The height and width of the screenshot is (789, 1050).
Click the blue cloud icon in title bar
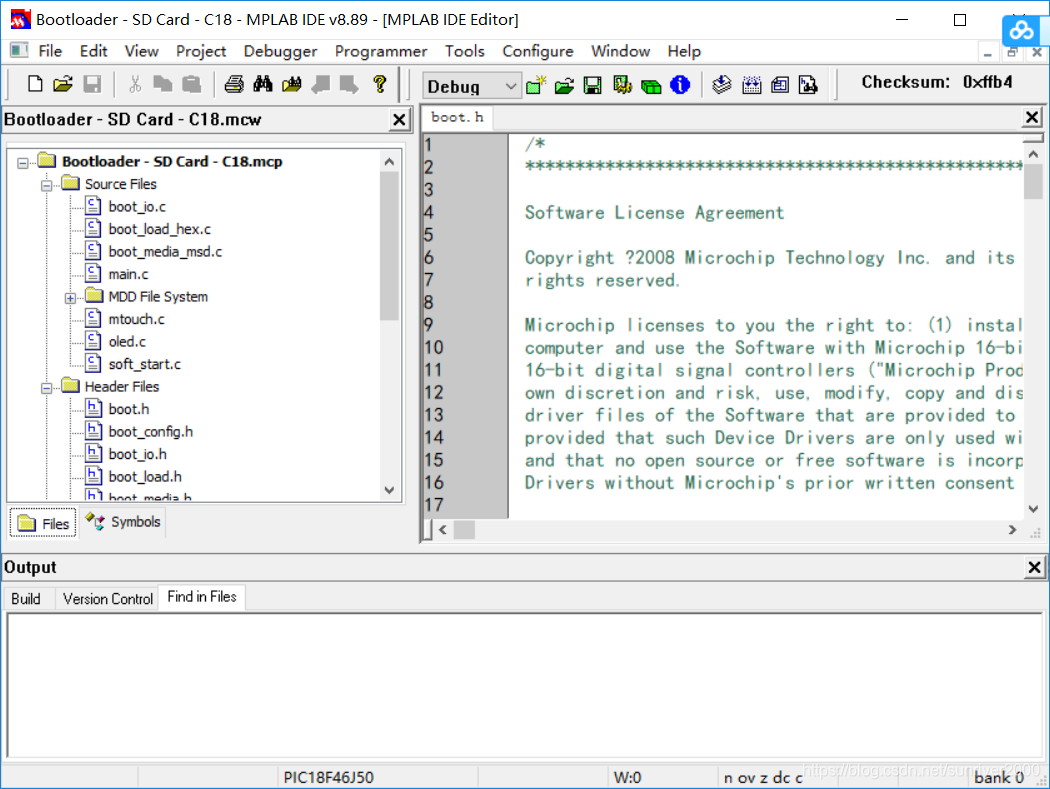click(x=1021, y=29)
